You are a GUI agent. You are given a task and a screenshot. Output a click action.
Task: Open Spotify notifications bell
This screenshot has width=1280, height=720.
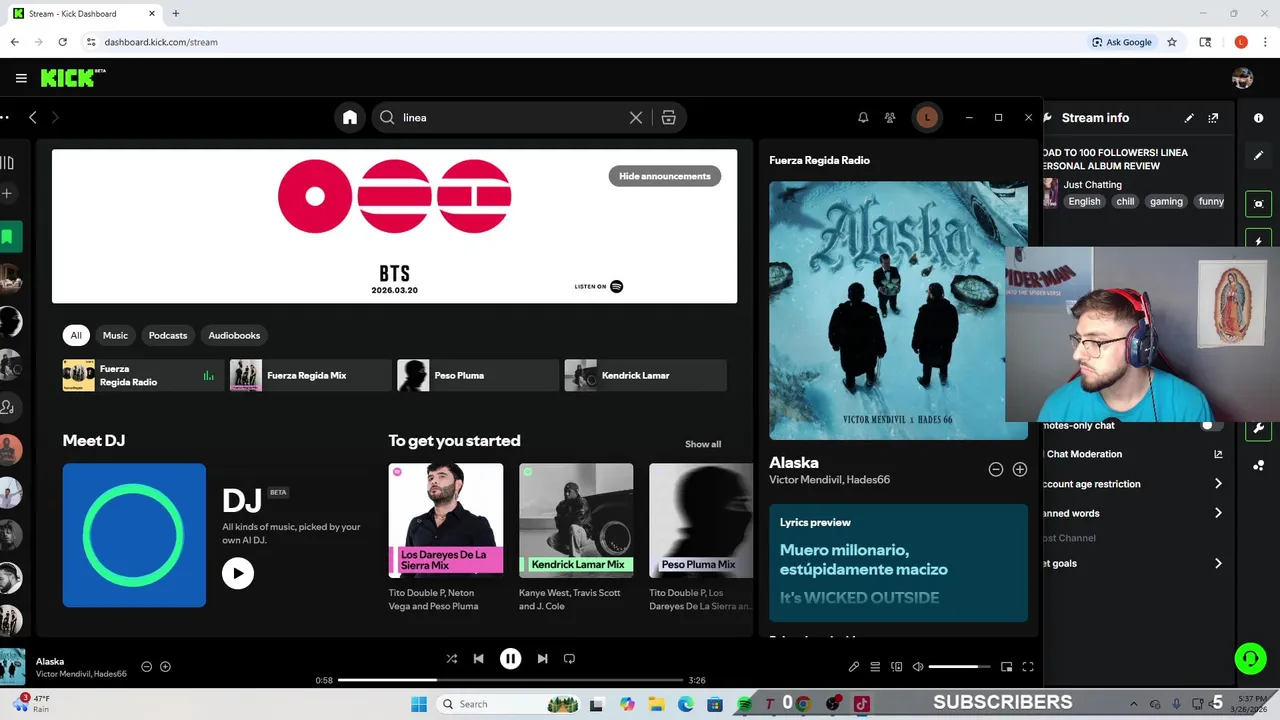(x=863, y=118)
